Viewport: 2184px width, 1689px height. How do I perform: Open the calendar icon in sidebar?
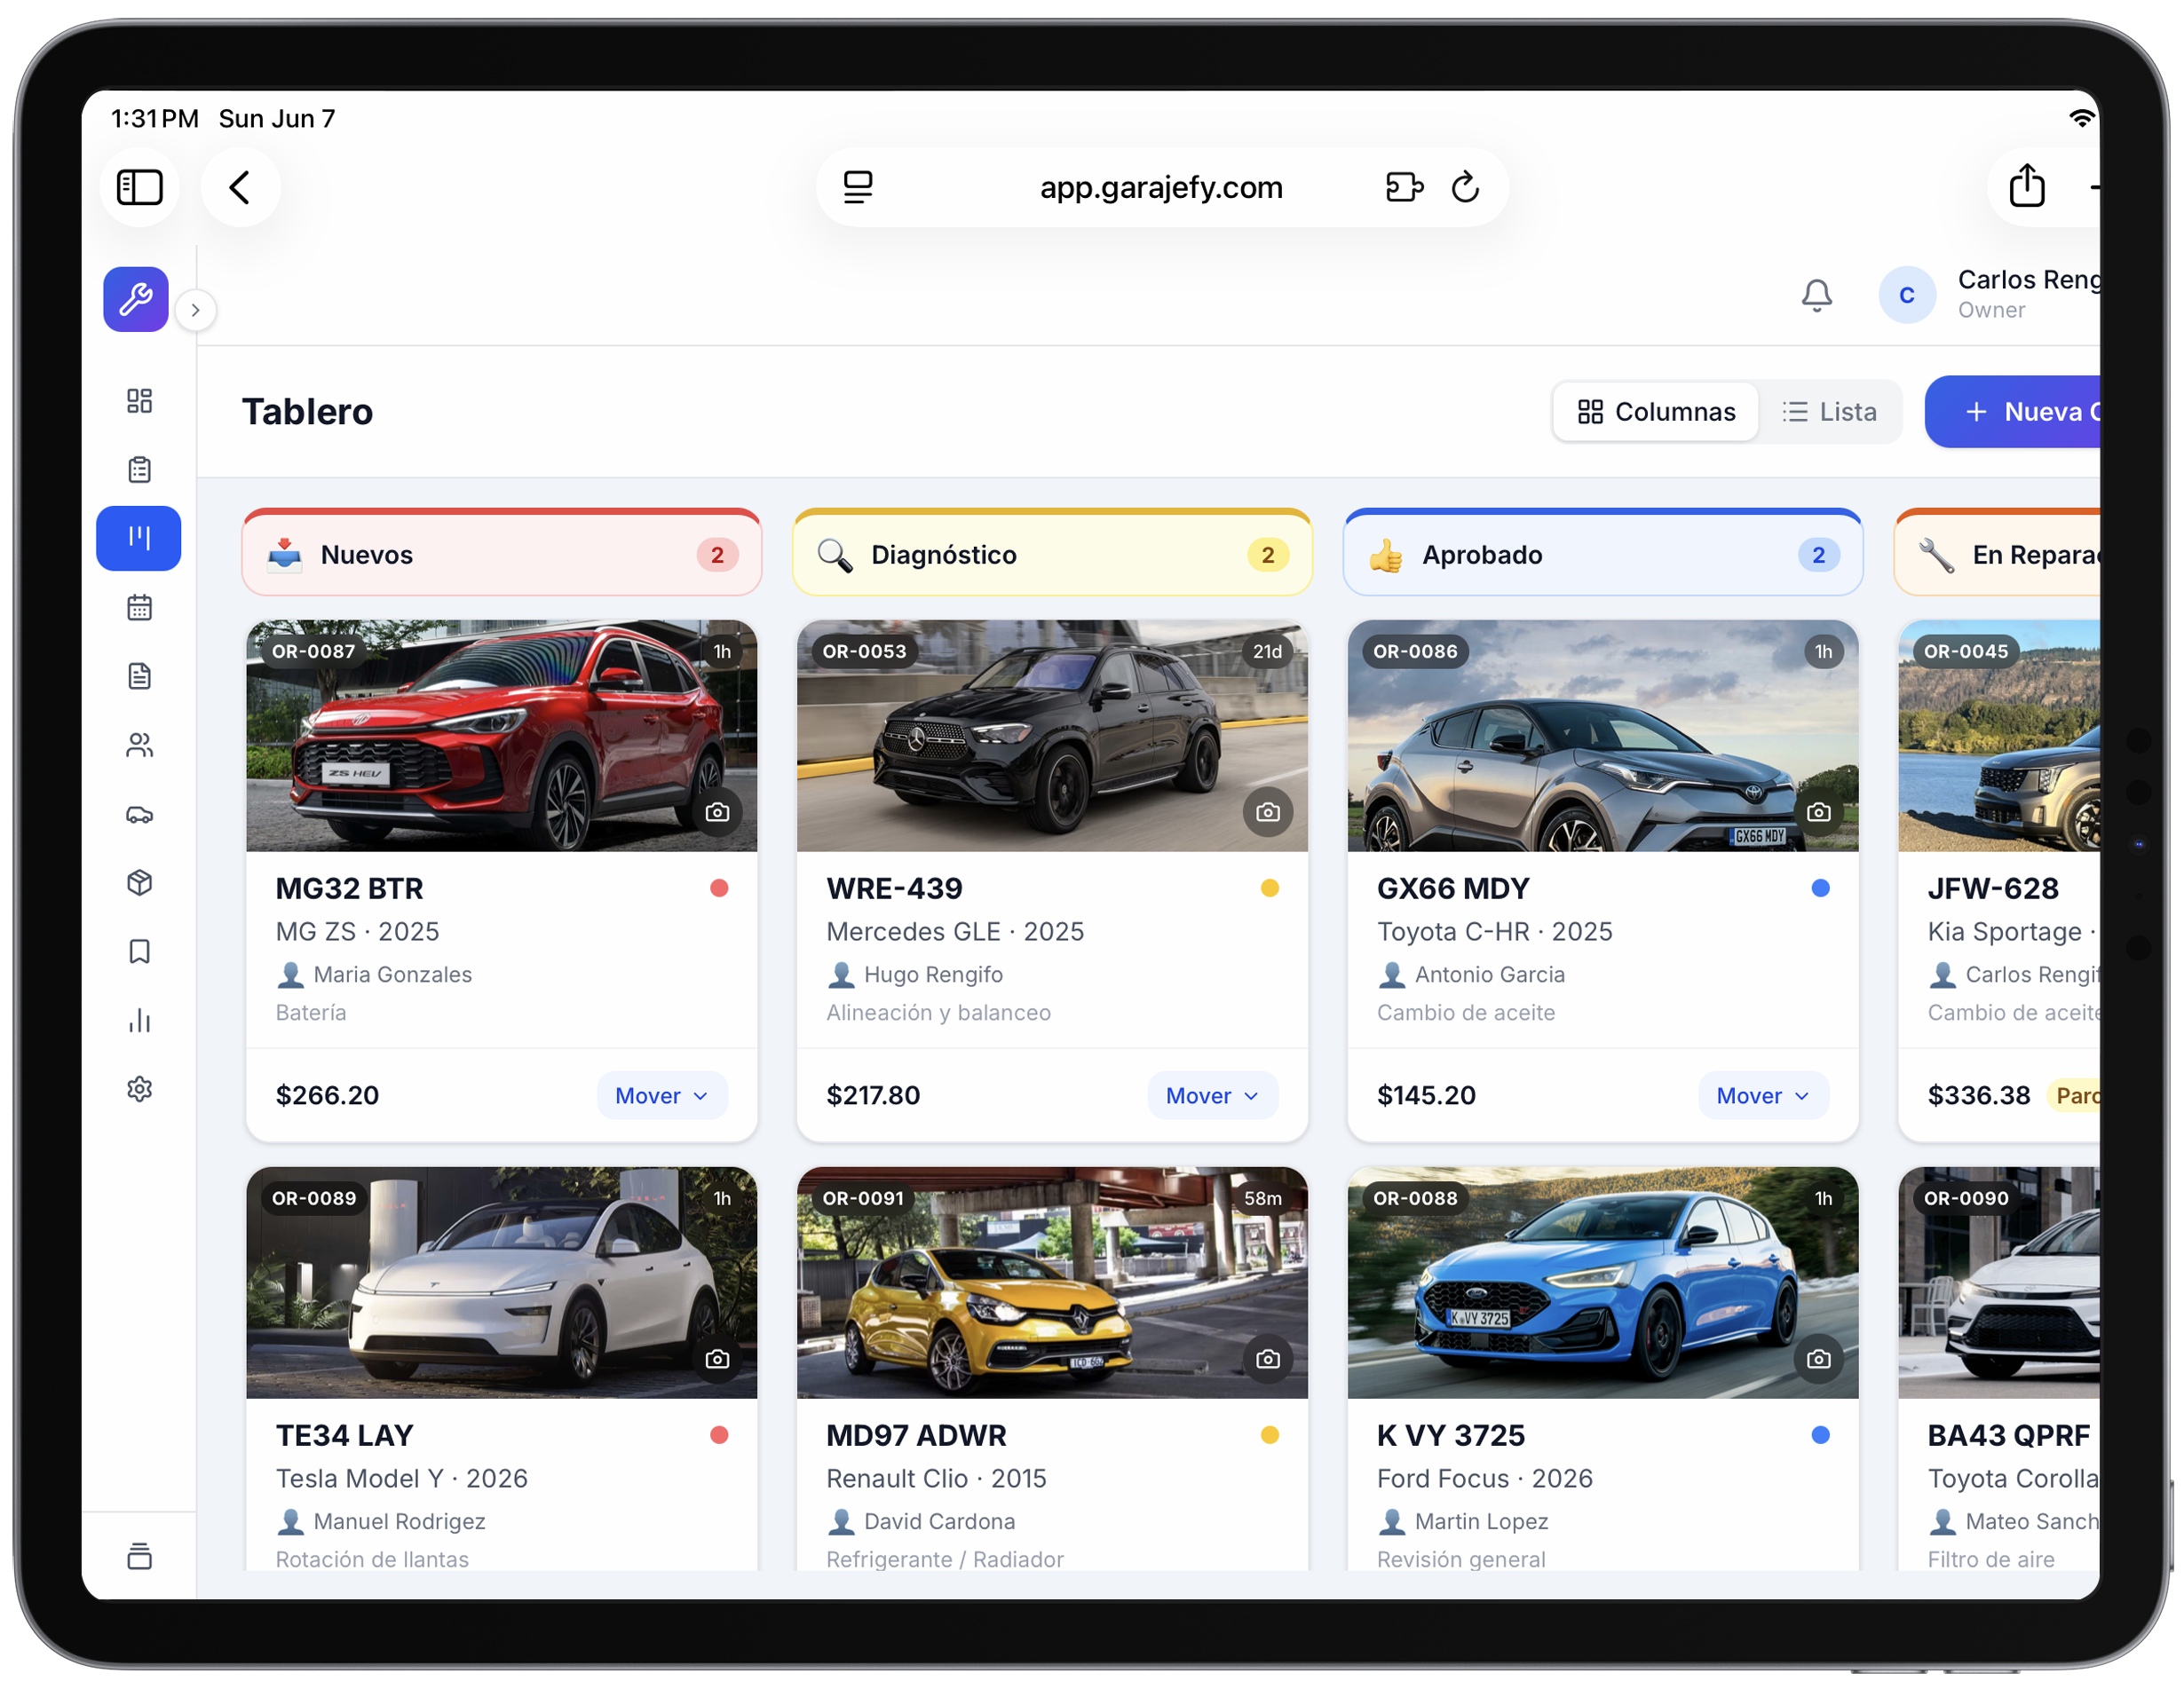pyautogui.click(x=139, y=608)
